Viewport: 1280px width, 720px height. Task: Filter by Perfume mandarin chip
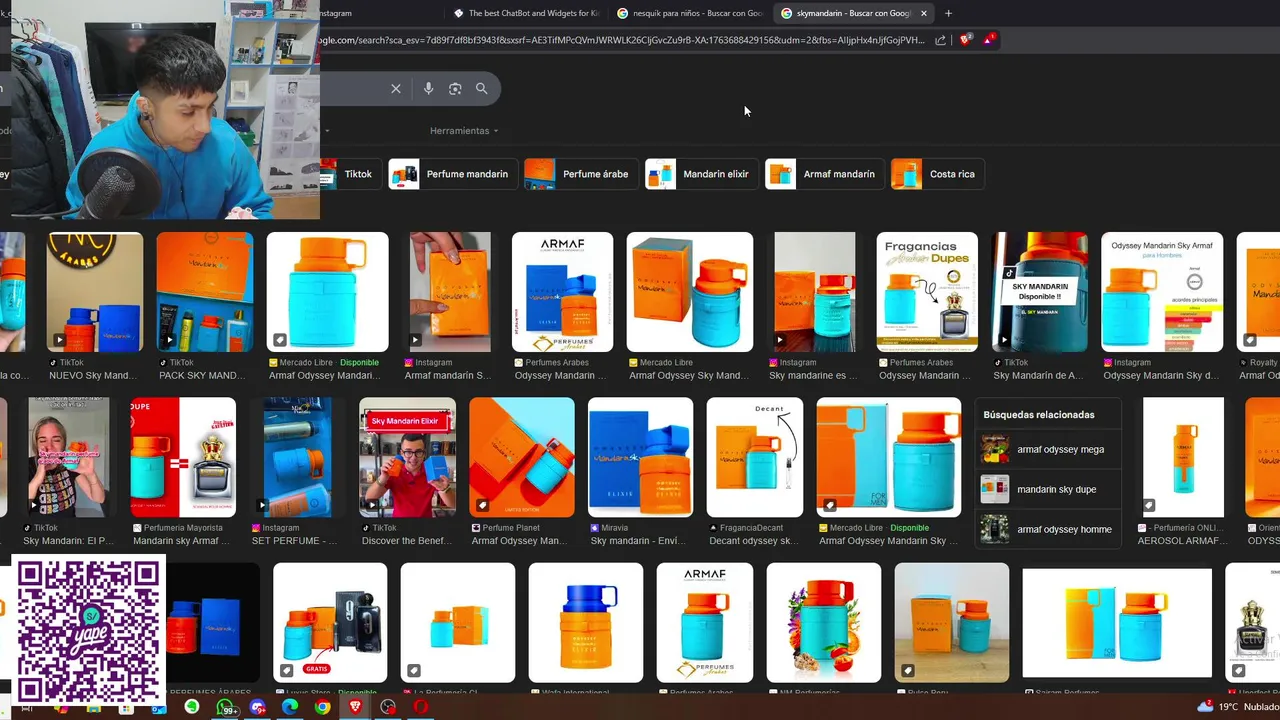[453, 174]
